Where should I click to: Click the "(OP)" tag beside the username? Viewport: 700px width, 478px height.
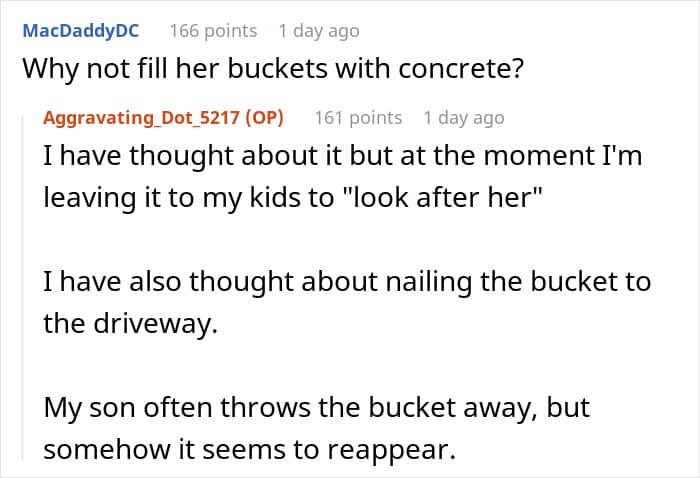264,118
